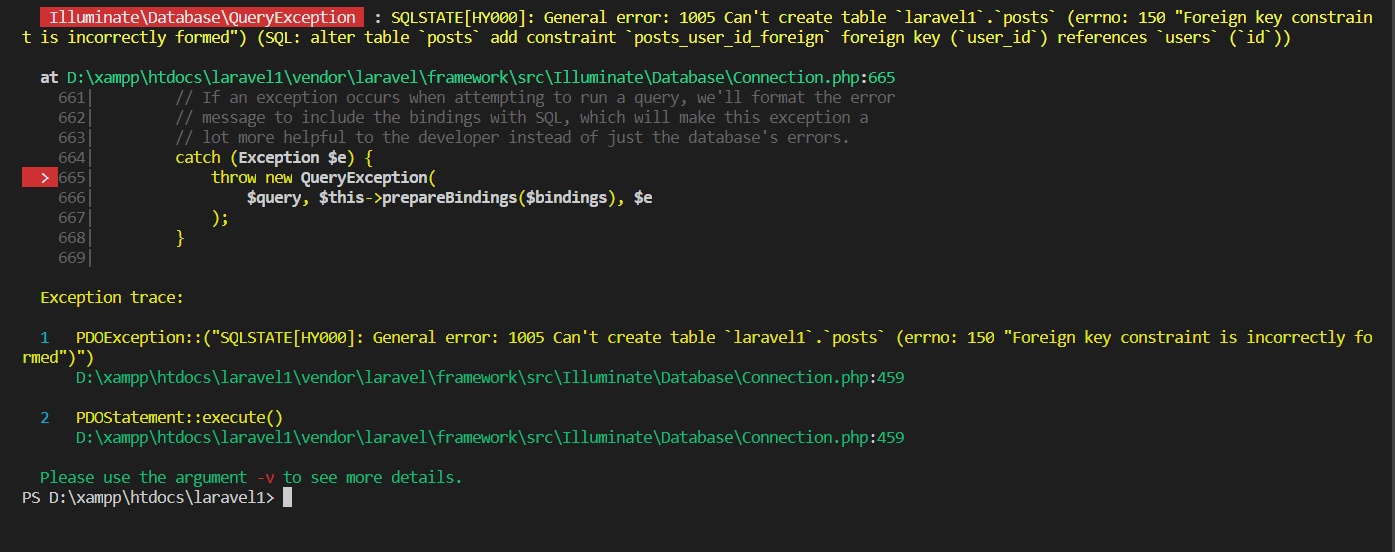Select line number 666

pos(72,197)
